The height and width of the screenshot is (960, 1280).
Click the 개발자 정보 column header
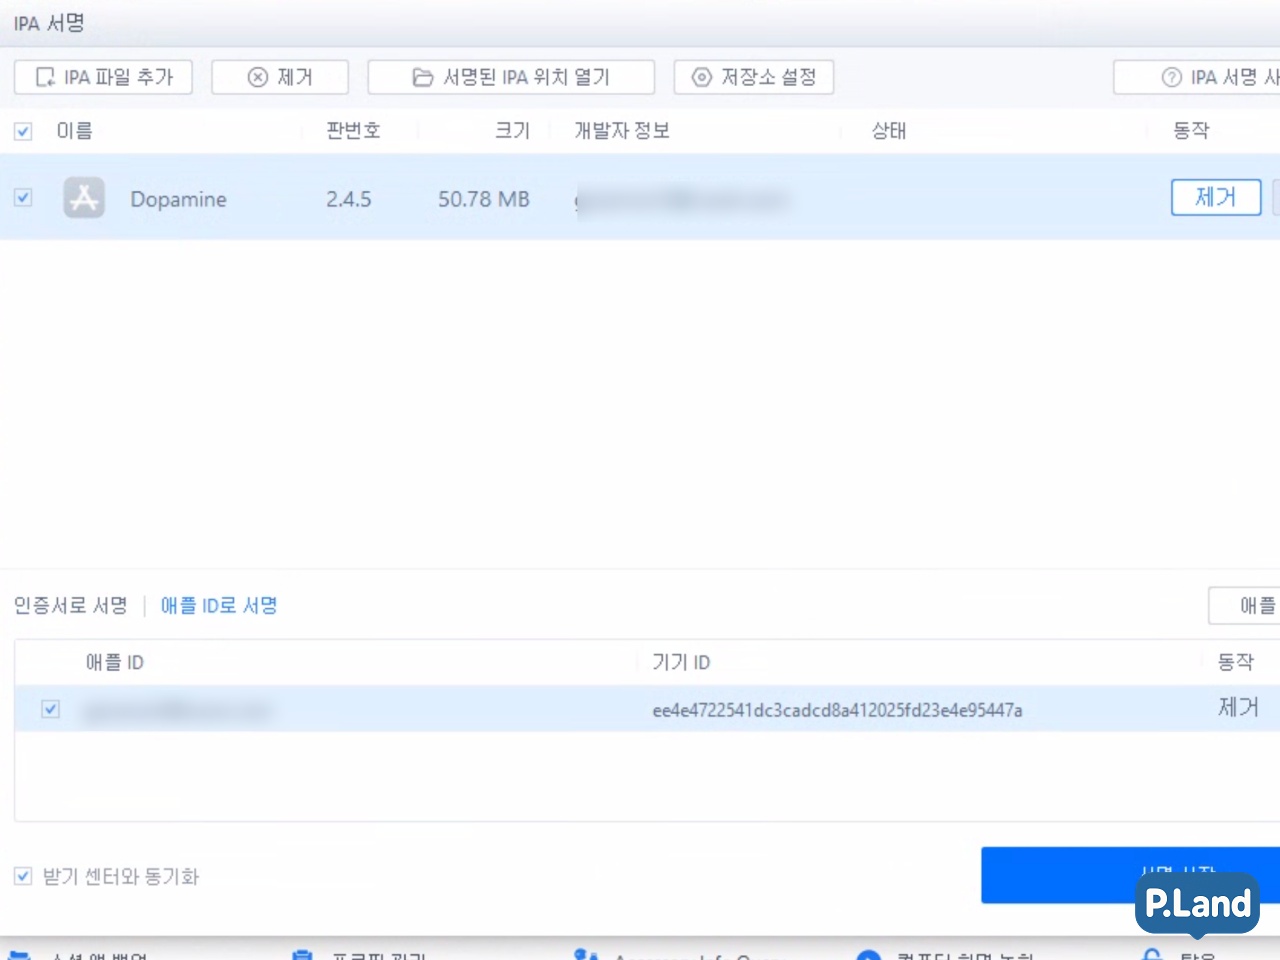(621, 131)
